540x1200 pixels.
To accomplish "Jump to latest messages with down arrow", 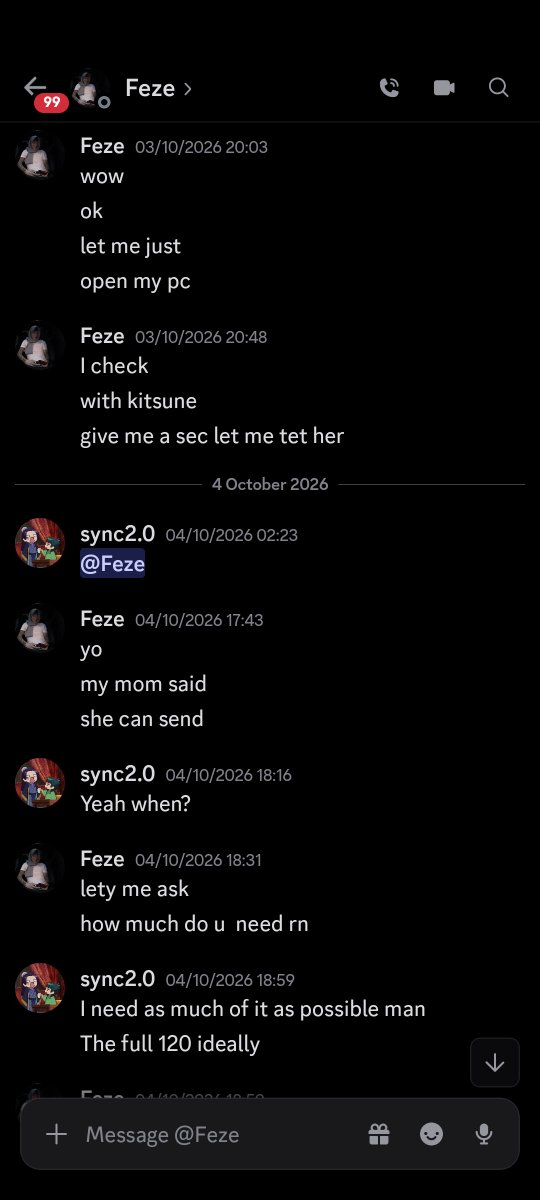I will tap(495, 1062).
